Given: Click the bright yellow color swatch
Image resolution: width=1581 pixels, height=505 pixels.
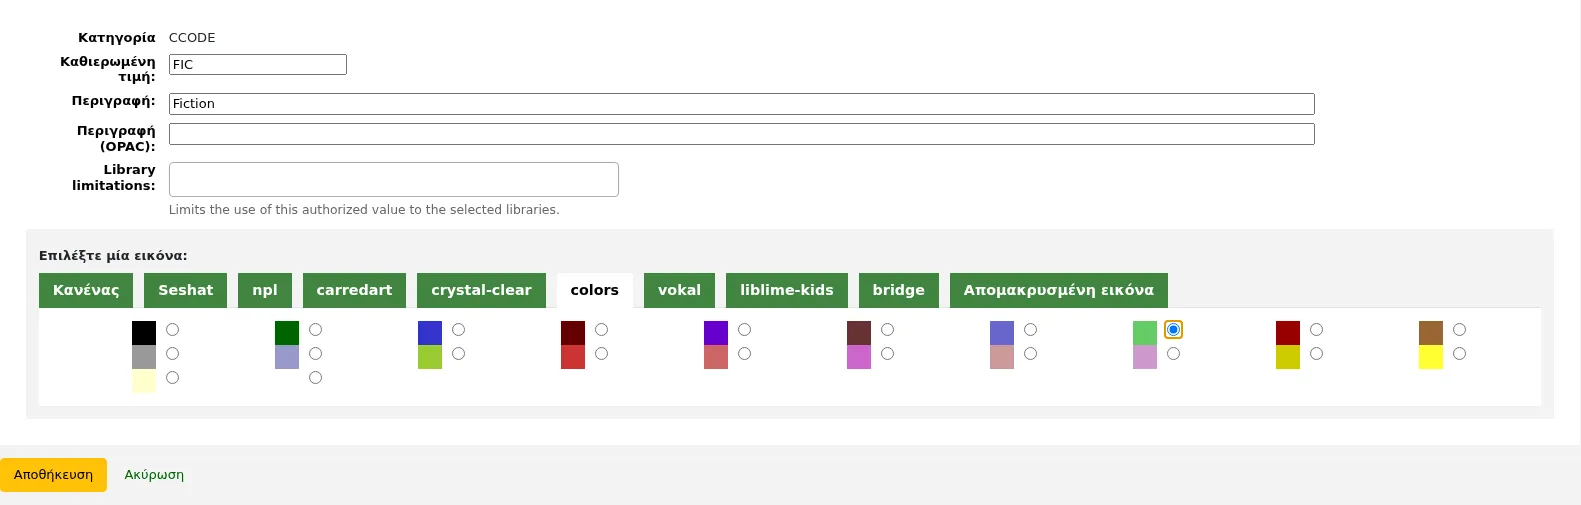Looking at the screenshot, I should [1431, 357].
